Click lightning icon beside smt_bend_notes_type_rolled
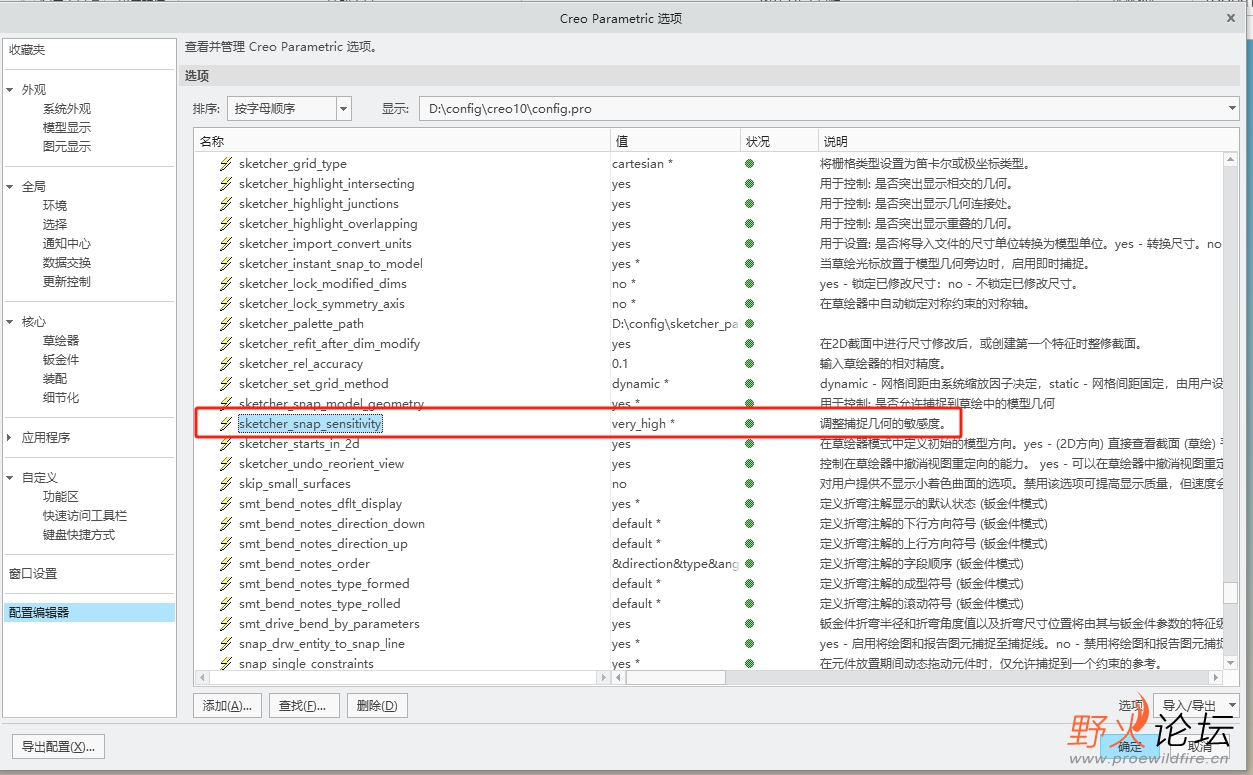Screen dimensions: 1253x775 coord(226,604)
